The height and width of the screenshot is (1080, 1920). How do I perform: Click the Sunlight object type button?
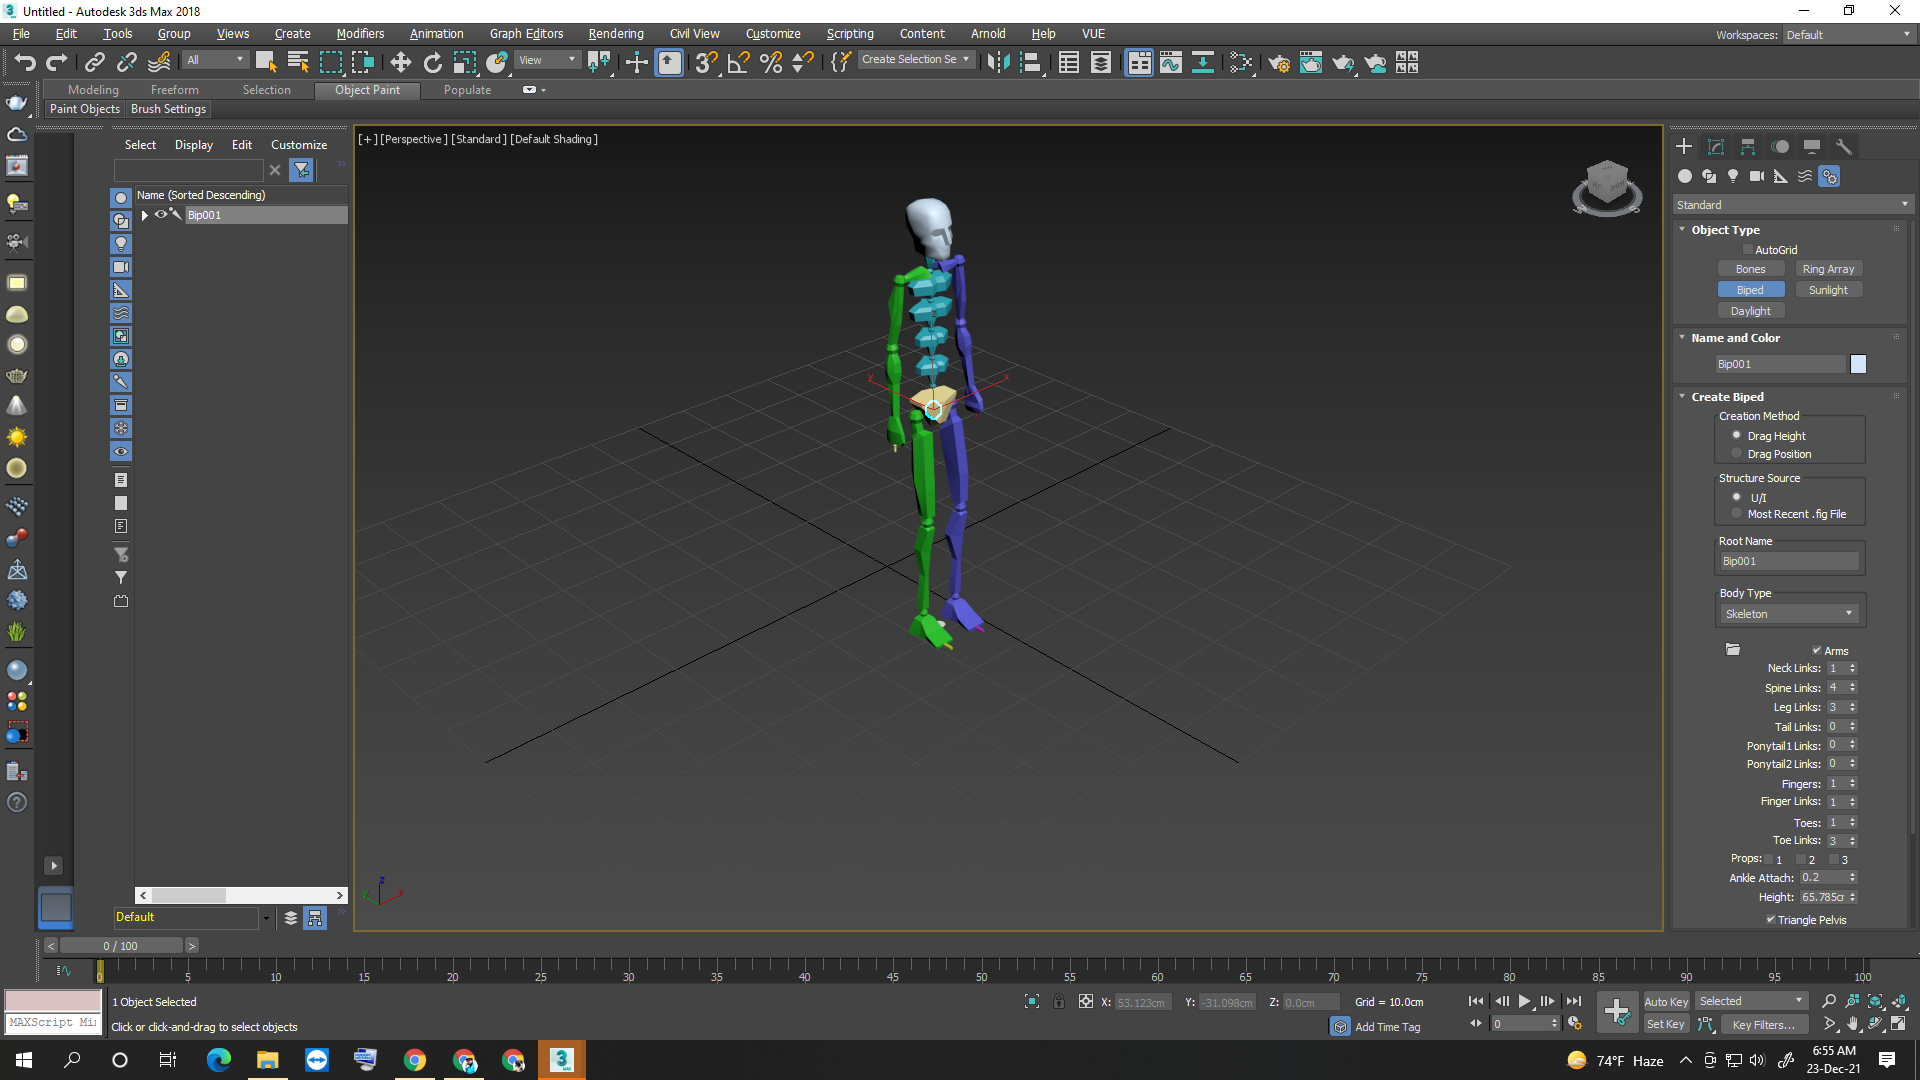coord(1828,290)
